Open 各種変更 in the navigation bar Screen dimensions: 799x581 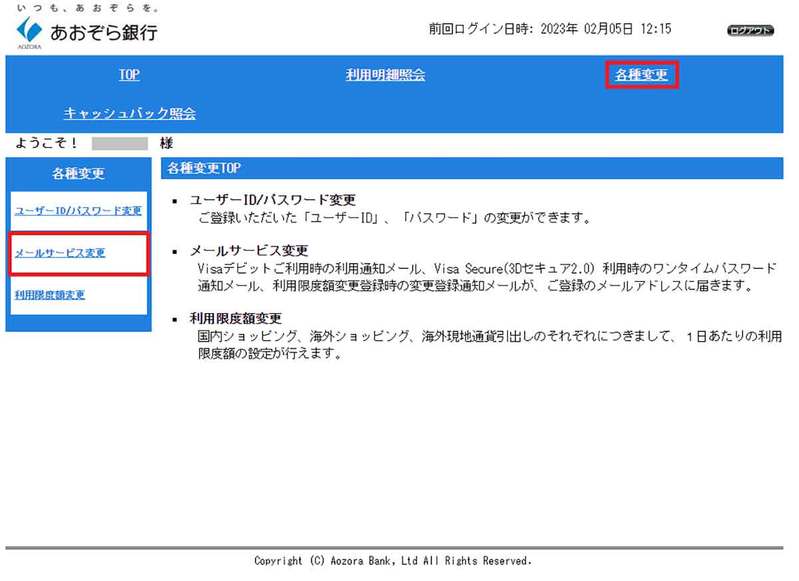(x=642, y=75)
